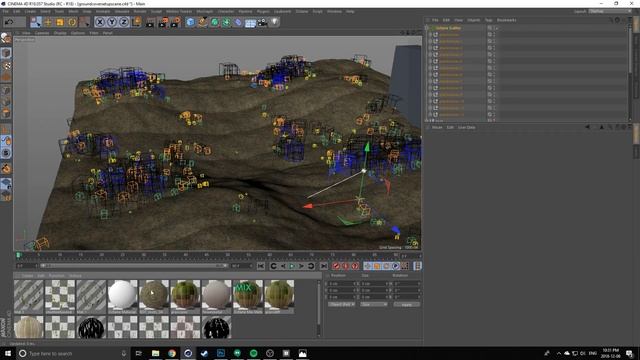640x360 pixels.
Task: Click the Position X input field
Action: 342,284
